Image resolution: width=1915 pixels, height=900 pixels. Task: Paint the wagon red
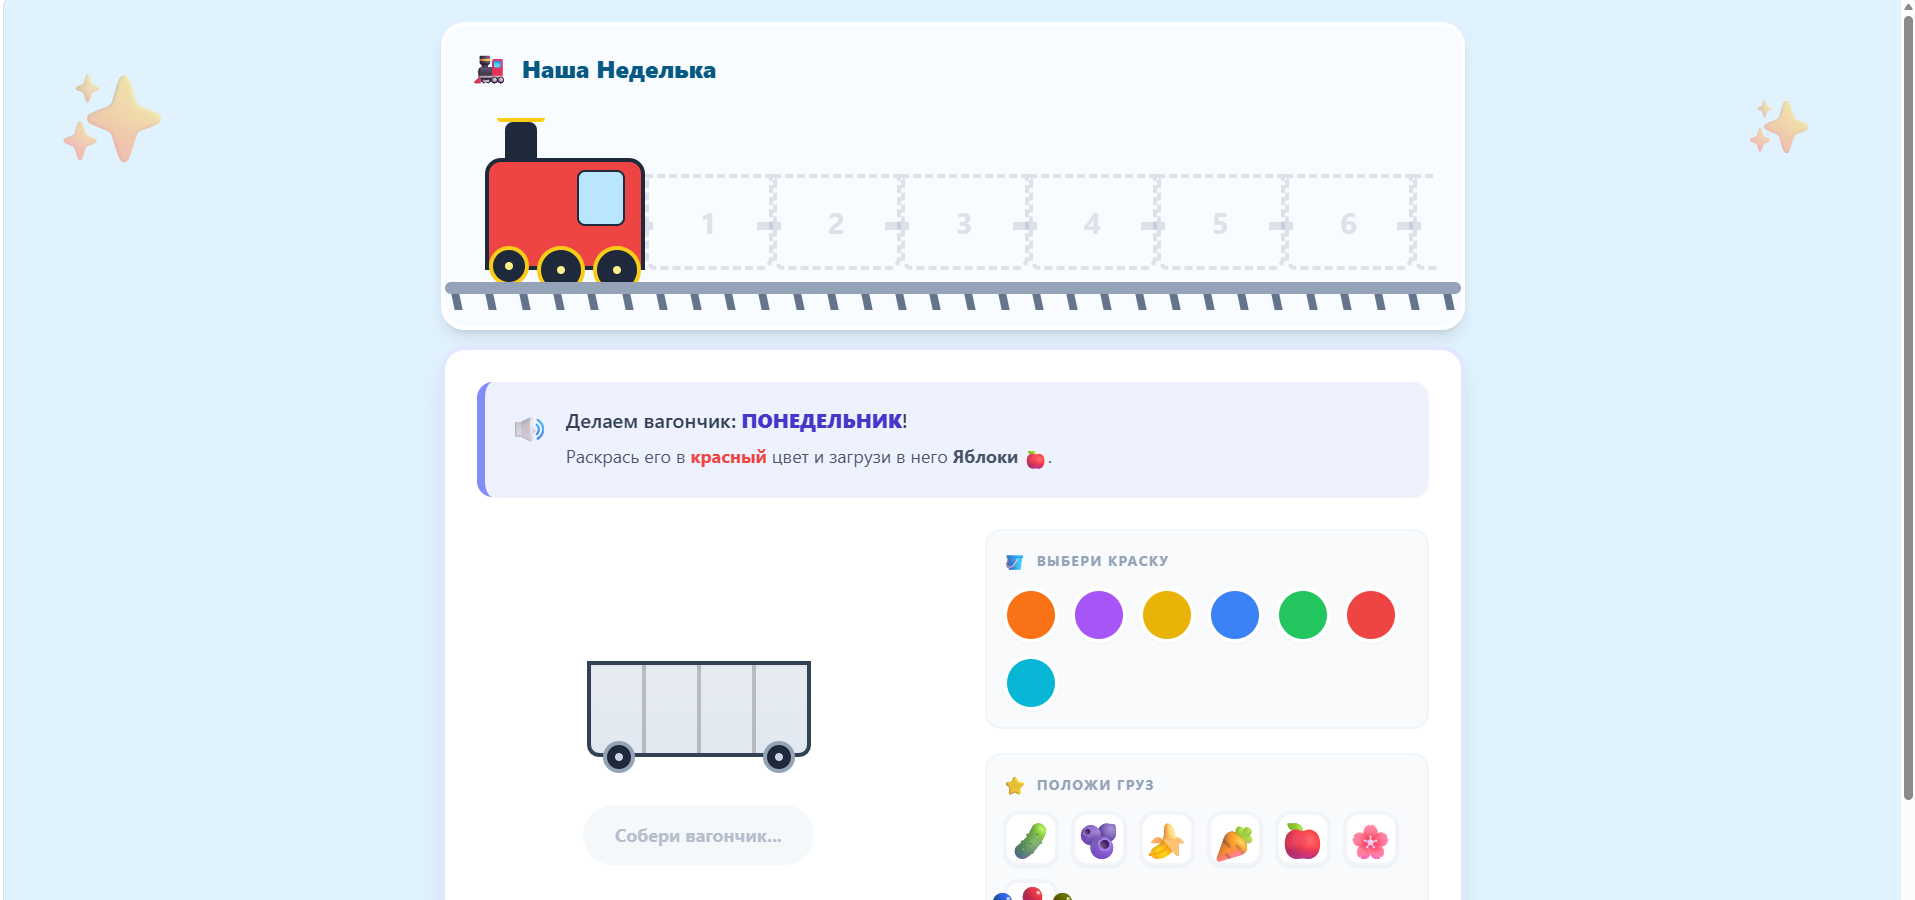click(x=1370, y=615)
